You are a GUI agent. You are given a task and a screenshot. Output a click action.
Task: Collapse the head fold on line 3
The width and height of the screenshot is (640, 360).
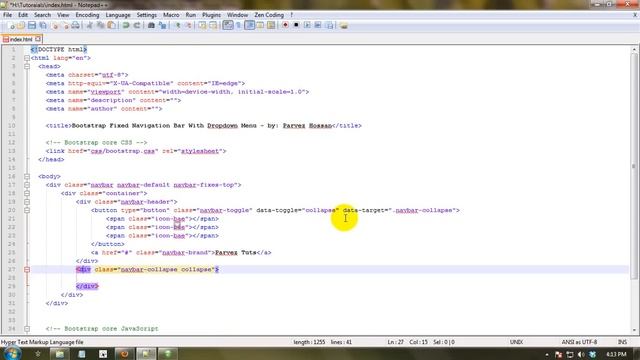(27, 66)
